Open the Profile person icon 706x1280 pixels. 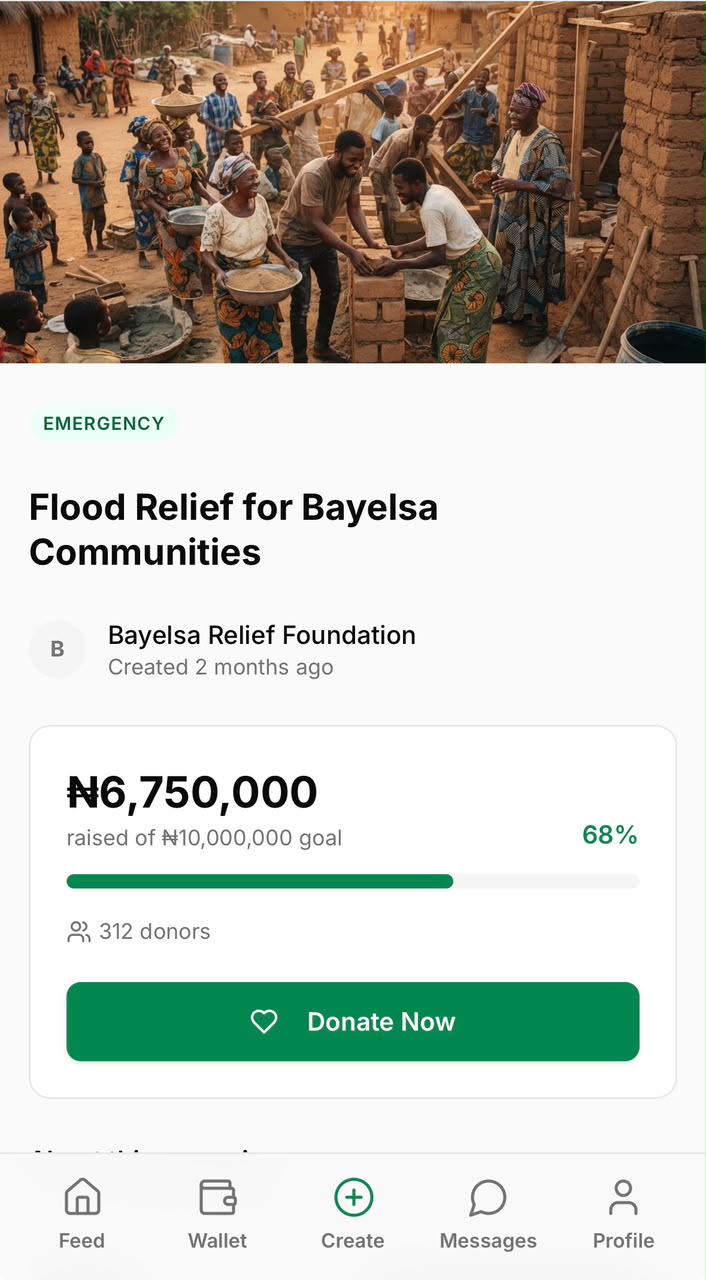pos(623,1197)
